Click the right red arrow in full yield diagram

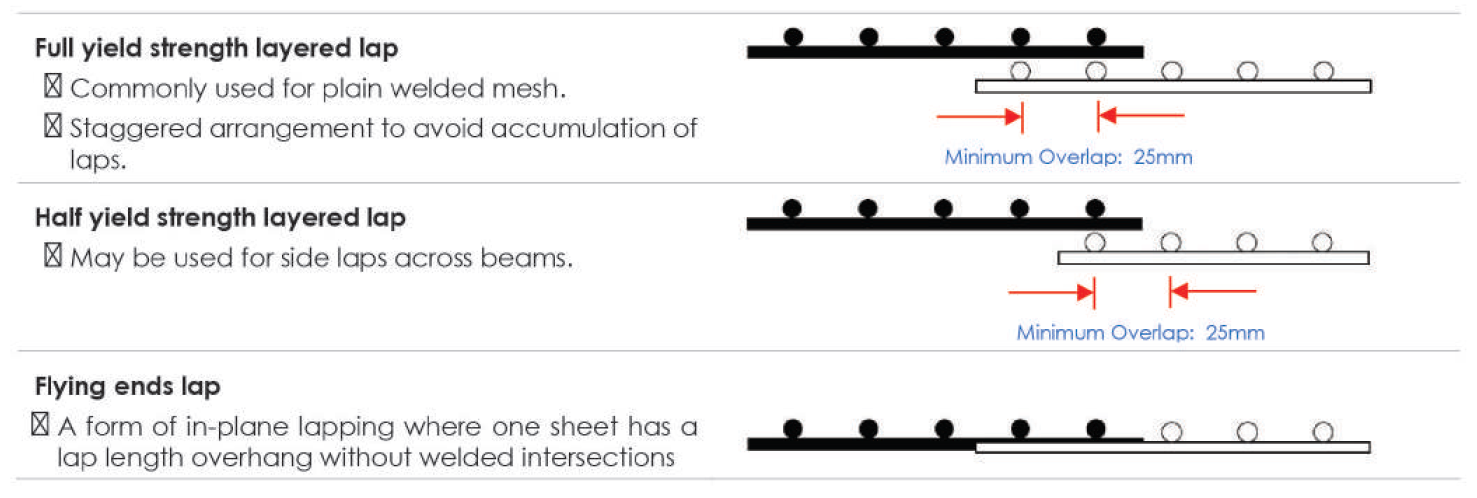[1140, 117]
